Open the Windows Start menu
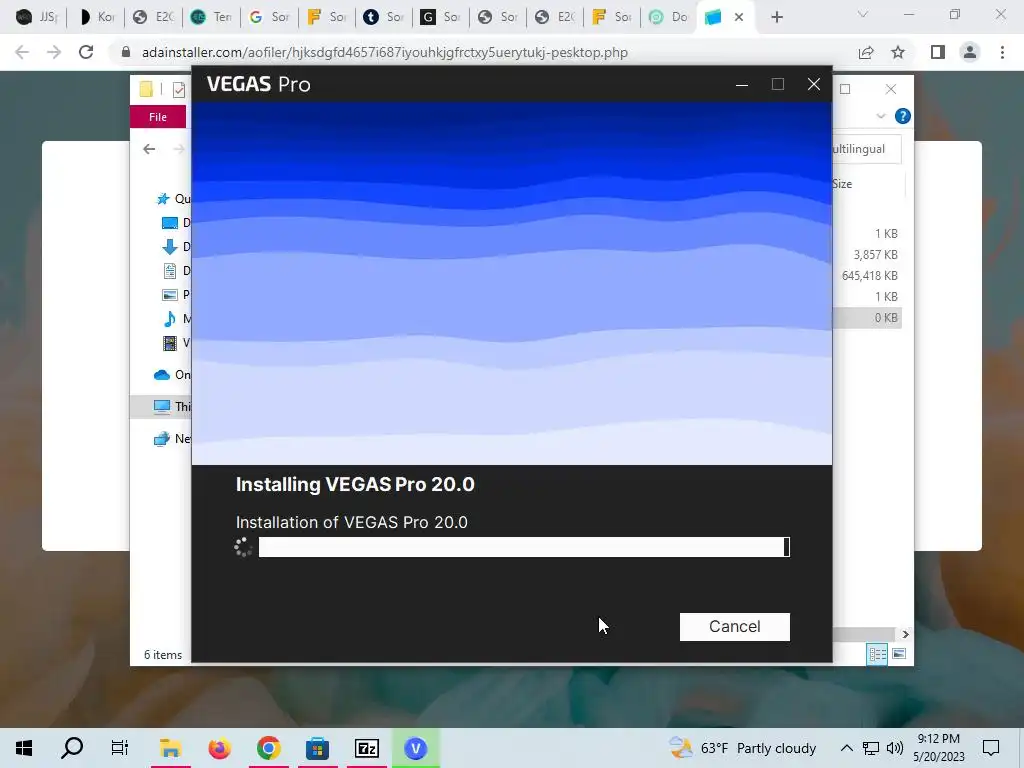 pyautogui.click(x=24, y=748)
